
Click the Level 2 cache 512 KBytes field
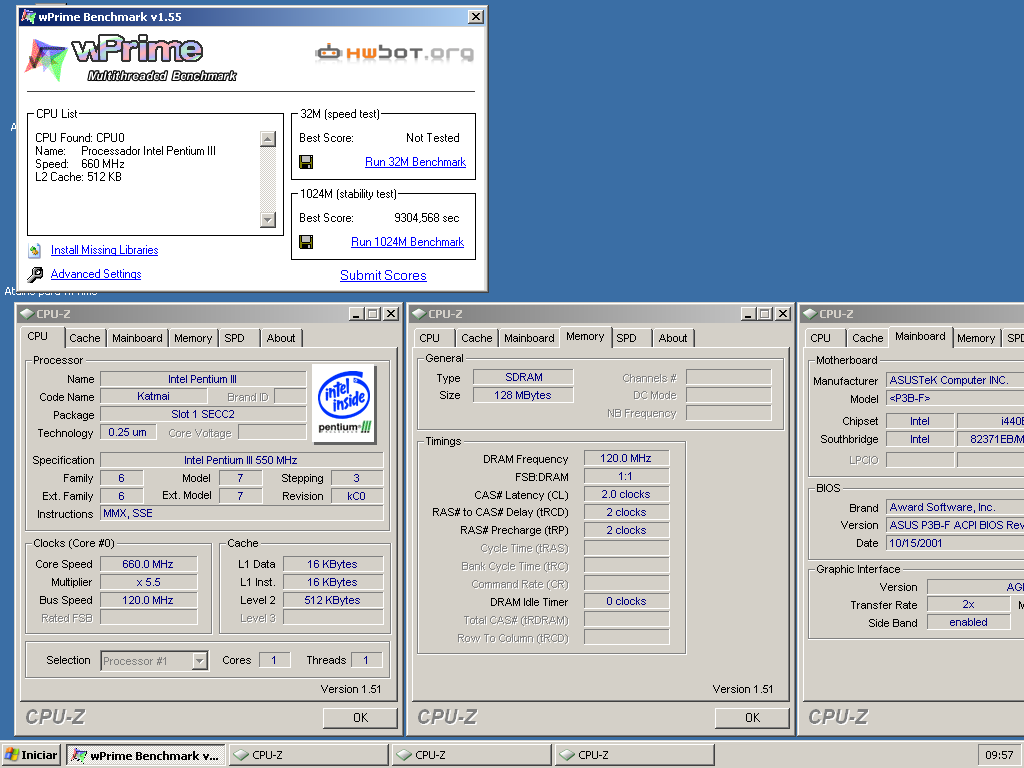(x=332, y=600)
